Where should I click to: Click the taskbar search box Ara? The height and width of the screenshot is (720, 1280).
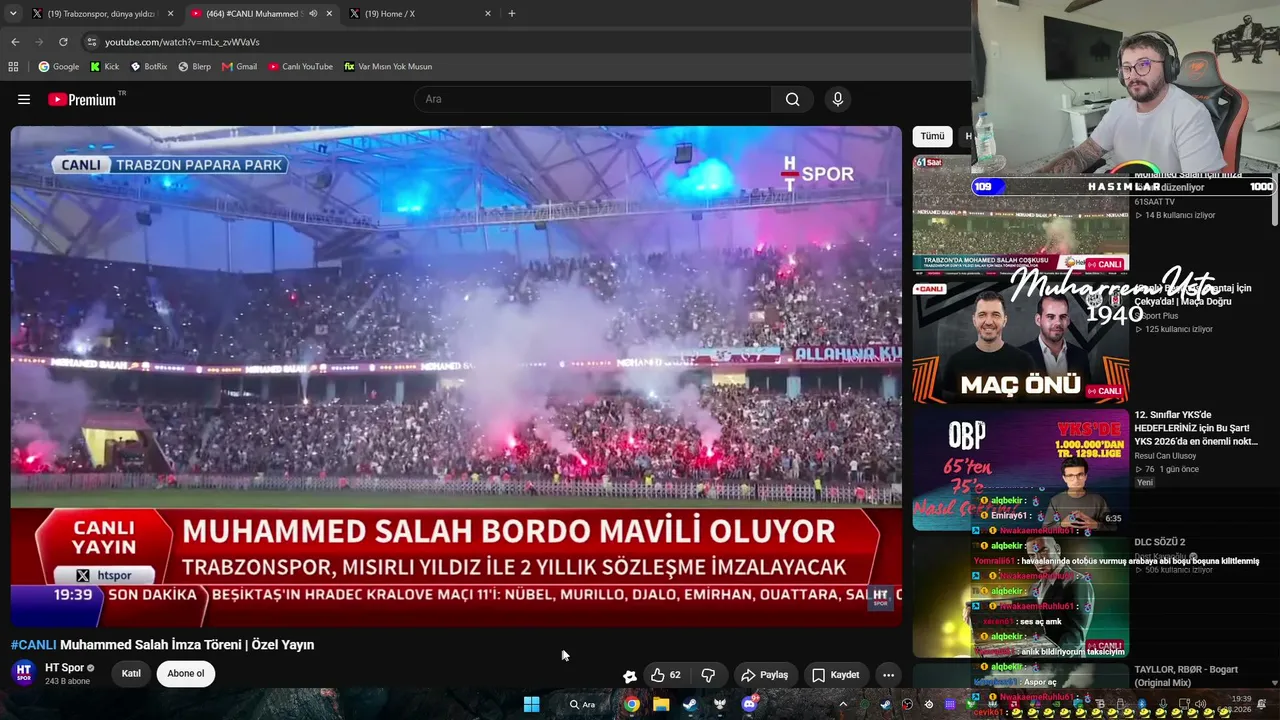(585, 704)
